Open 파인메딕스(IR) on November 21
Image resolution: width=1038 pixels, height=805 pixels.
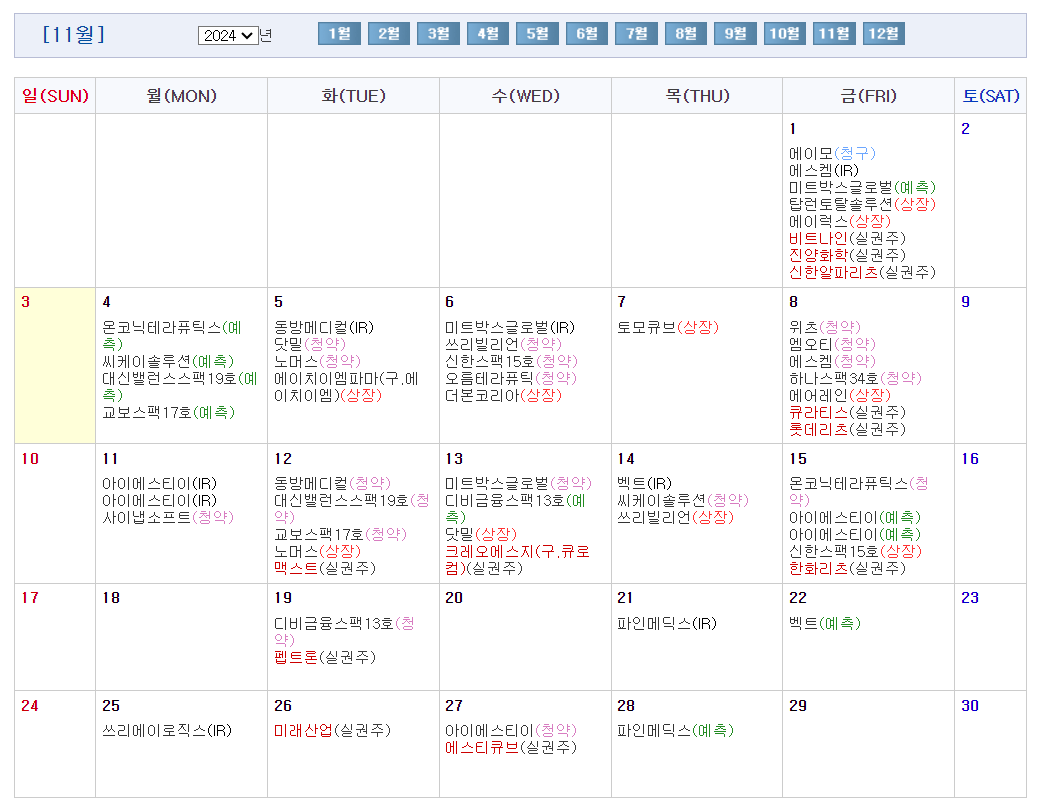coord(667,624)
